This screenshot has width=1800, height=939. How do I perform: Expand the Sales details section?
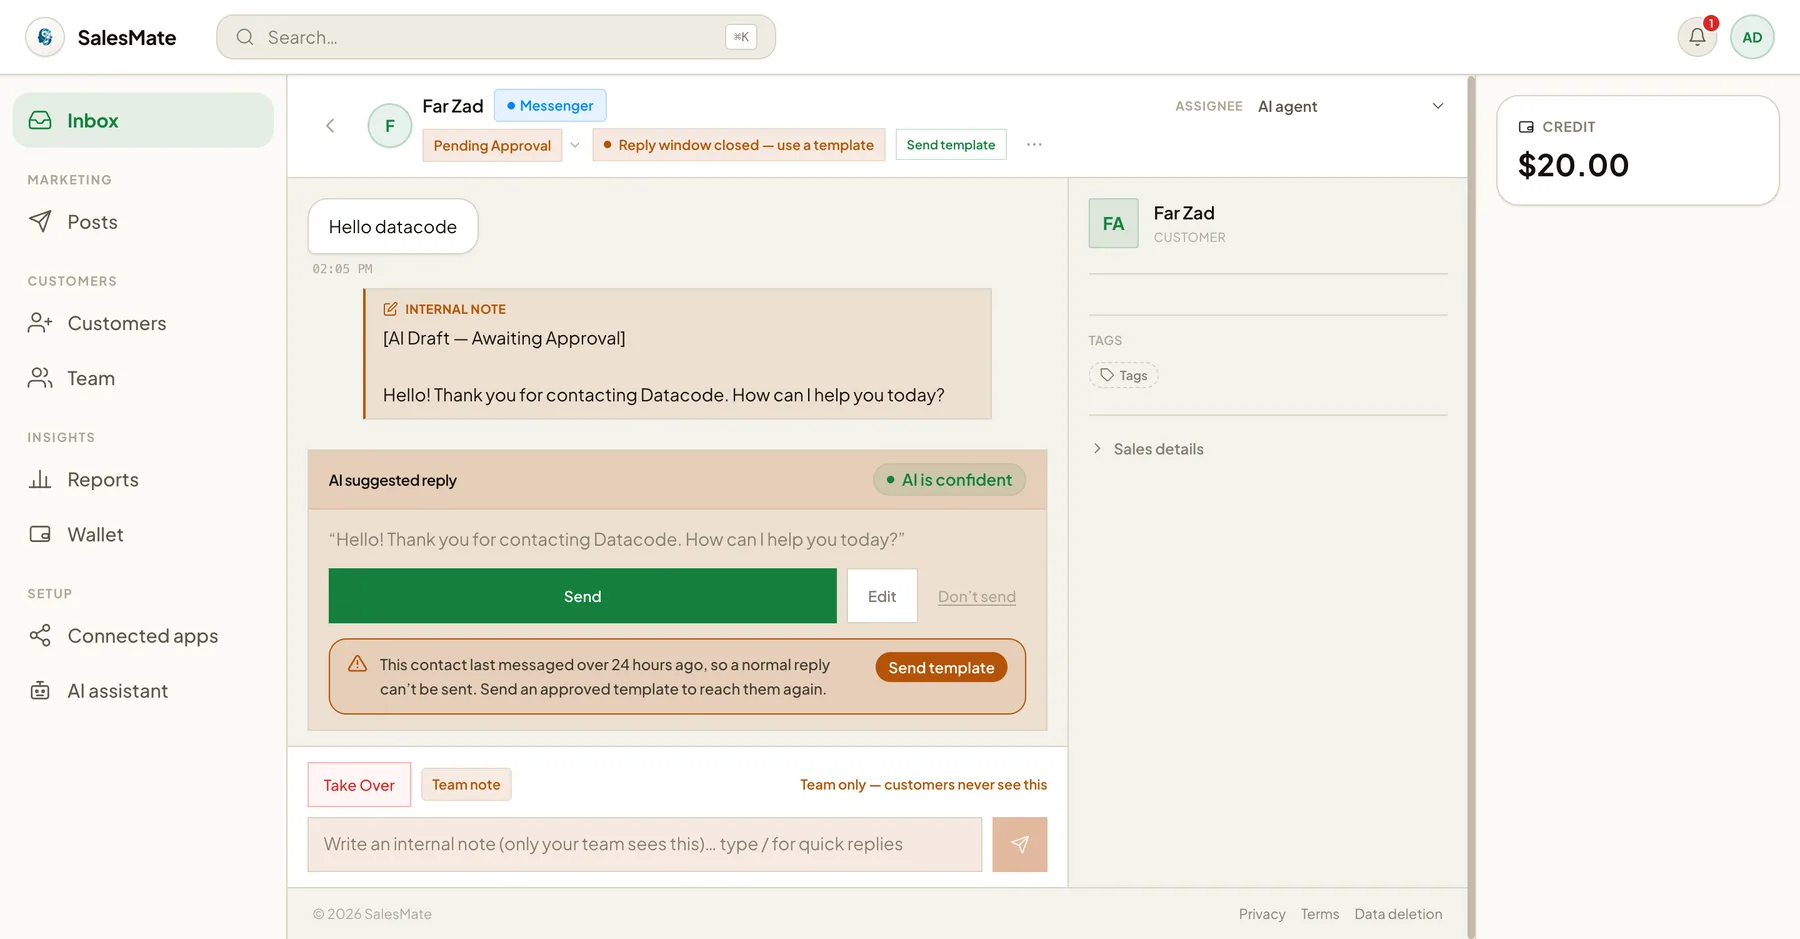pyautogui.click(x=1148, y=449)
